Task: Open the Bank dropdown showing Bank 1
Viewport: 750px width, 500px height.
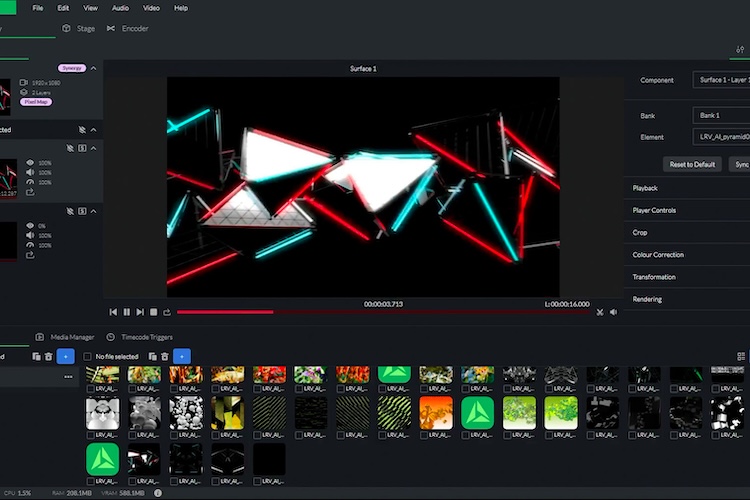Action: coord(721,115)
